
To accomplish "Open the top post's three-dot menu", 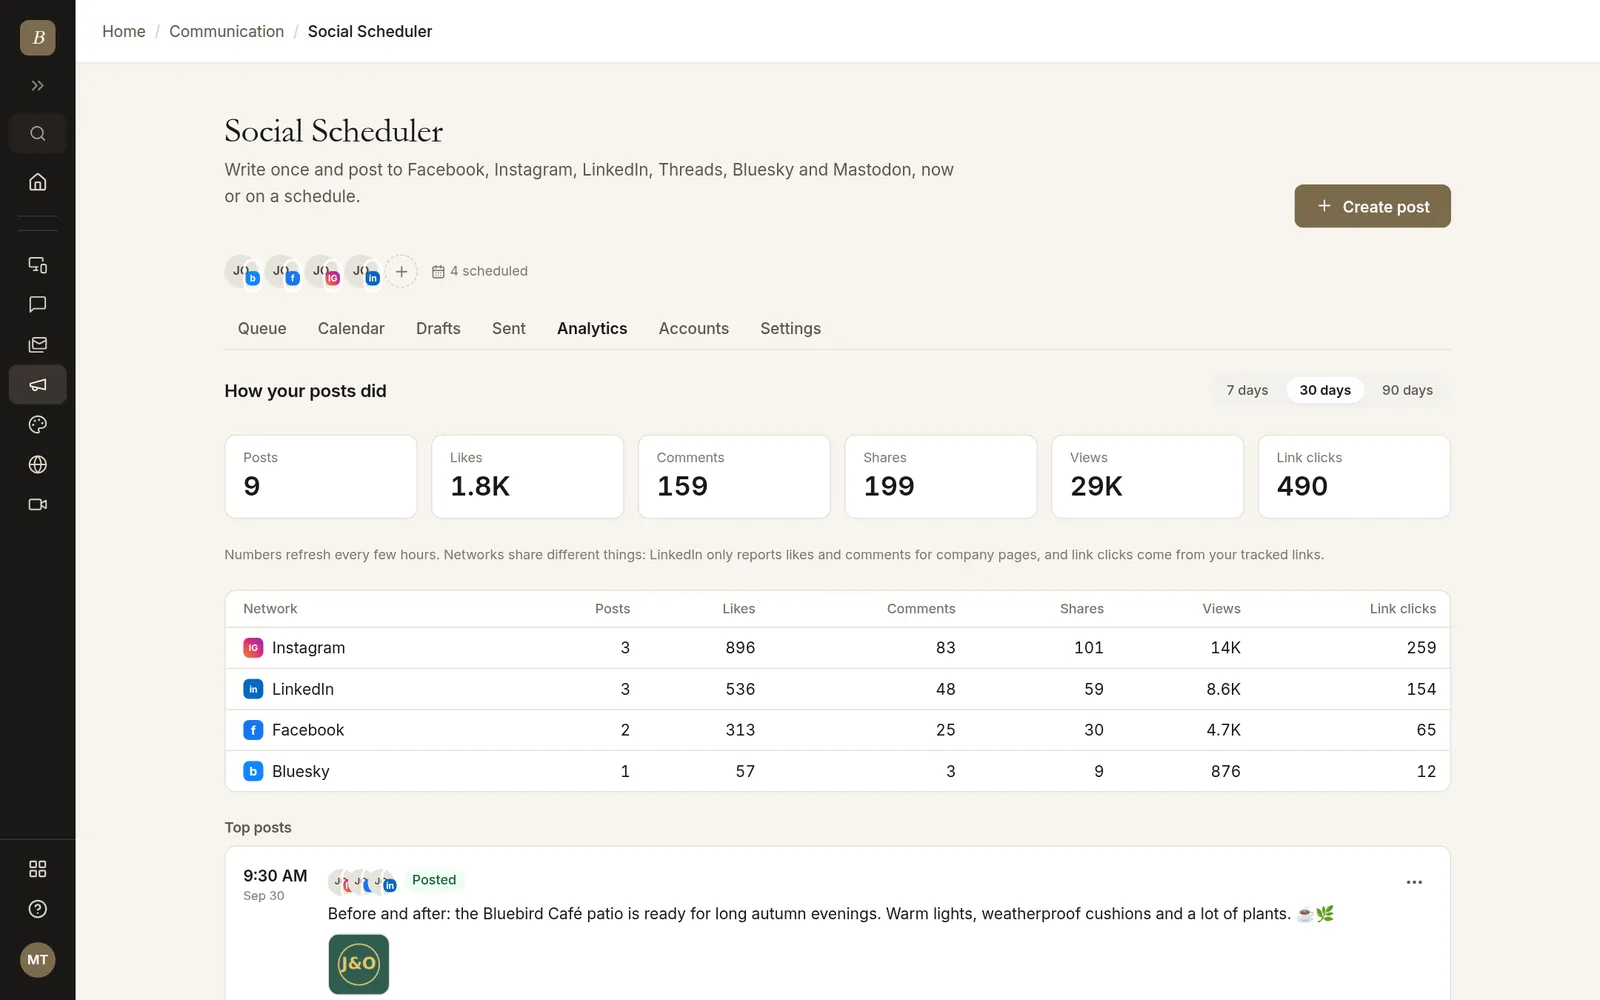I will (x=1414, y=882).
